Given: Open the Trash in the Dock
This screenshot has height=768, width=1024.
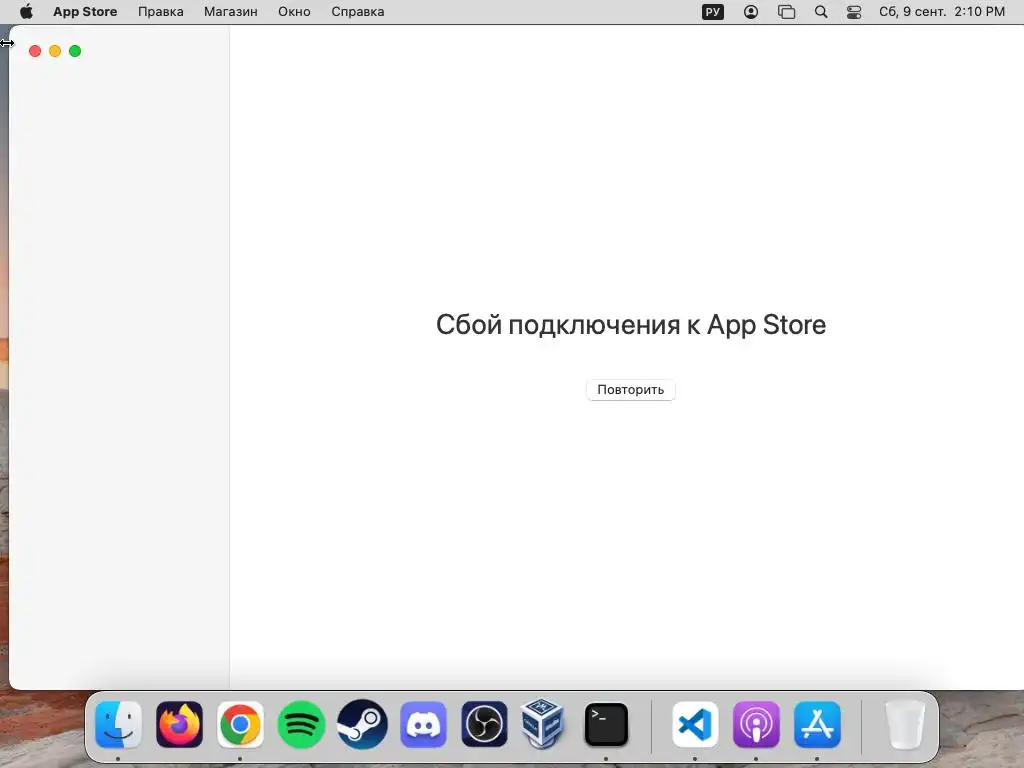Looking at the screenshot, I should (904, 725).
